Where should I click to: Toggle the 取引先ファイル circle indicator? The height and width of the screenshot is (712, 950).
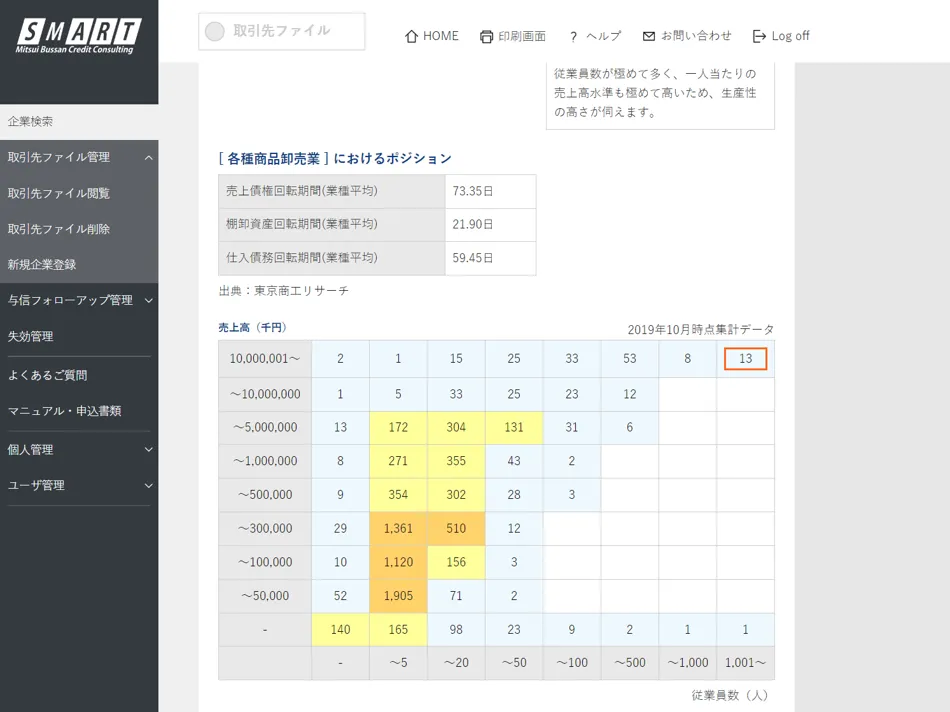coord(215,32)
